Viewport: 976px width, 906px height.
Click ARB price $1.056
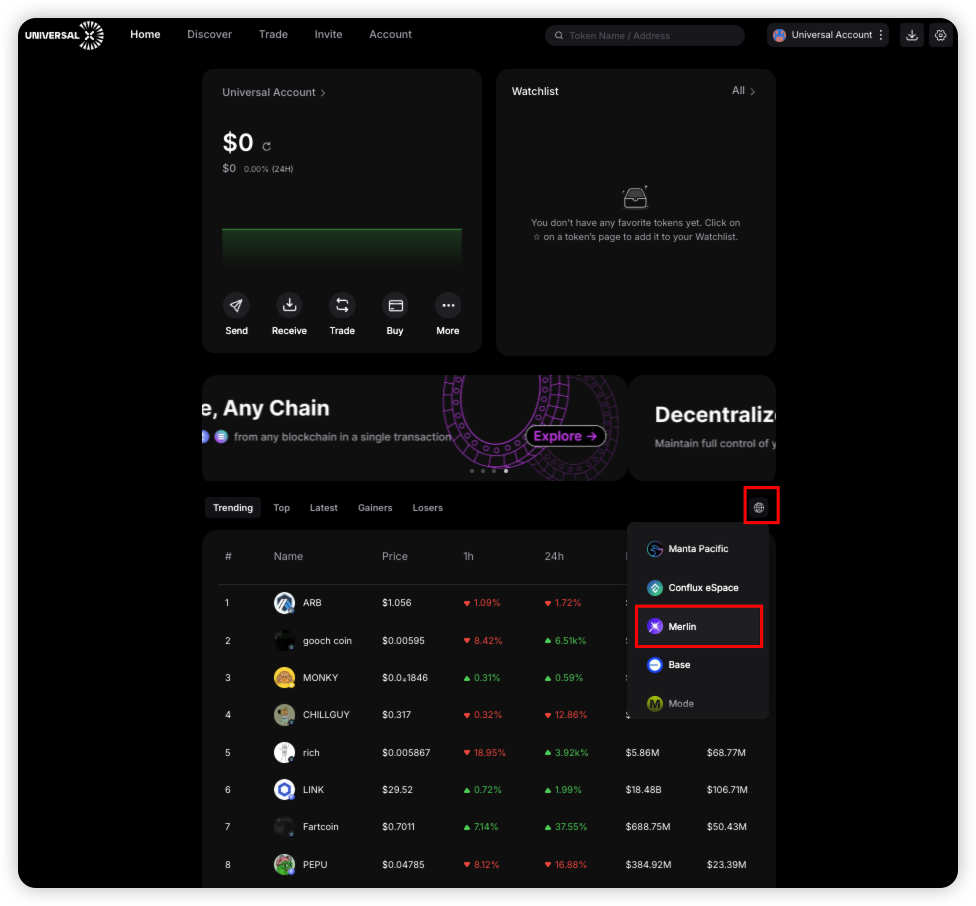pyautogui.click(x=396, y=603)
